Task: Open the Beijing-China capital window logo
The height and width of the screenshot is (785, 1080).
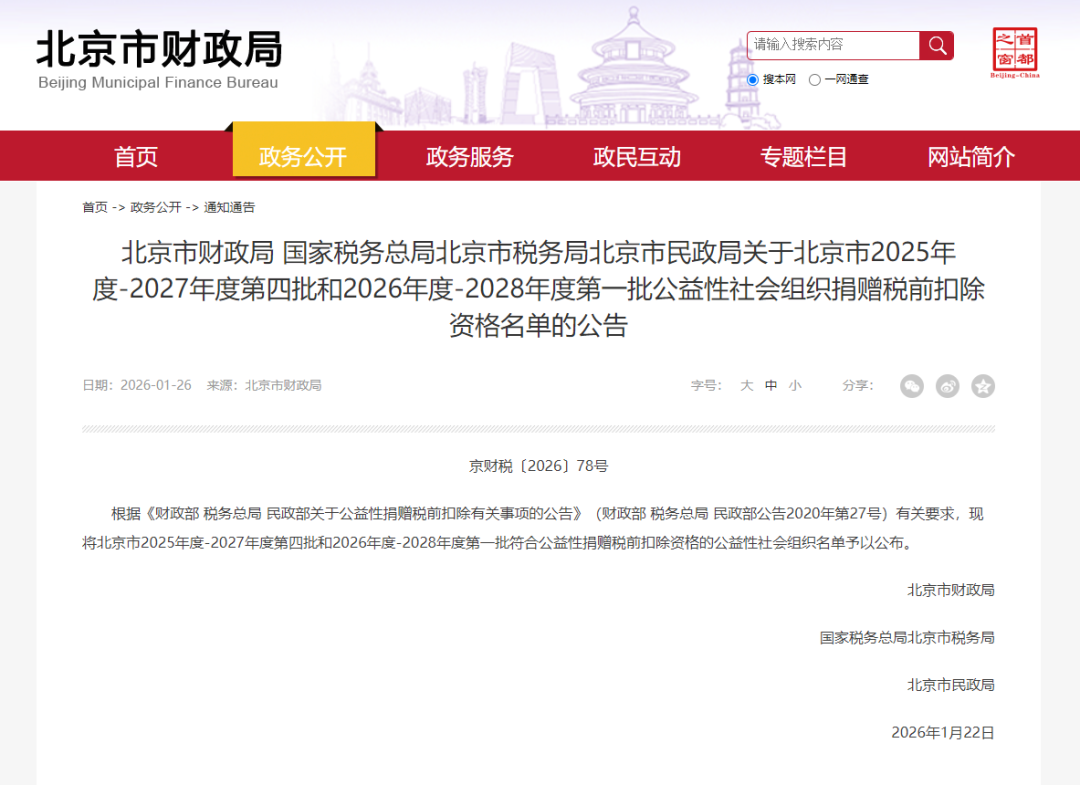Action: pos(1015,52)
